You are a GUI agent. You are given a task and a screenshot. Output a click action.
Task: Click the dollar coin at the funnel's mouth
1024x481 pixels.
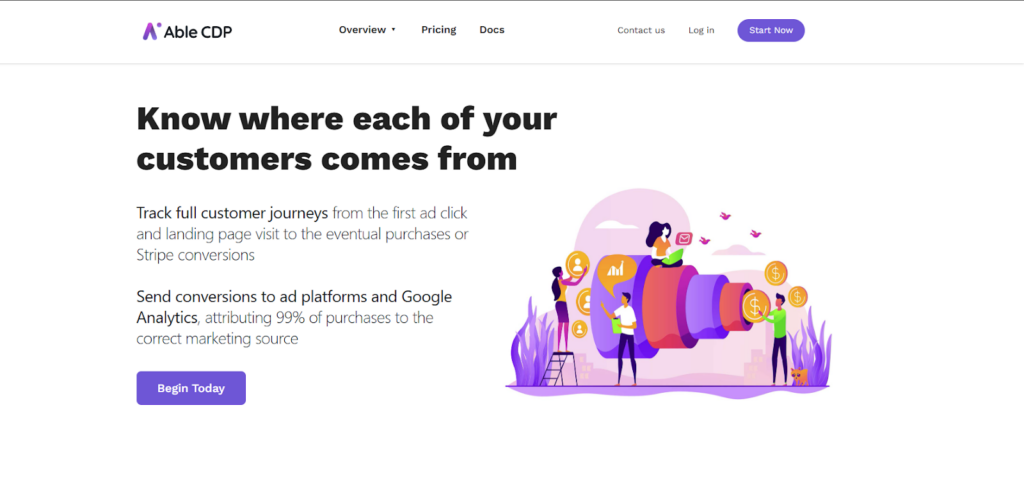pyautogui.click(x=756, y=303)
